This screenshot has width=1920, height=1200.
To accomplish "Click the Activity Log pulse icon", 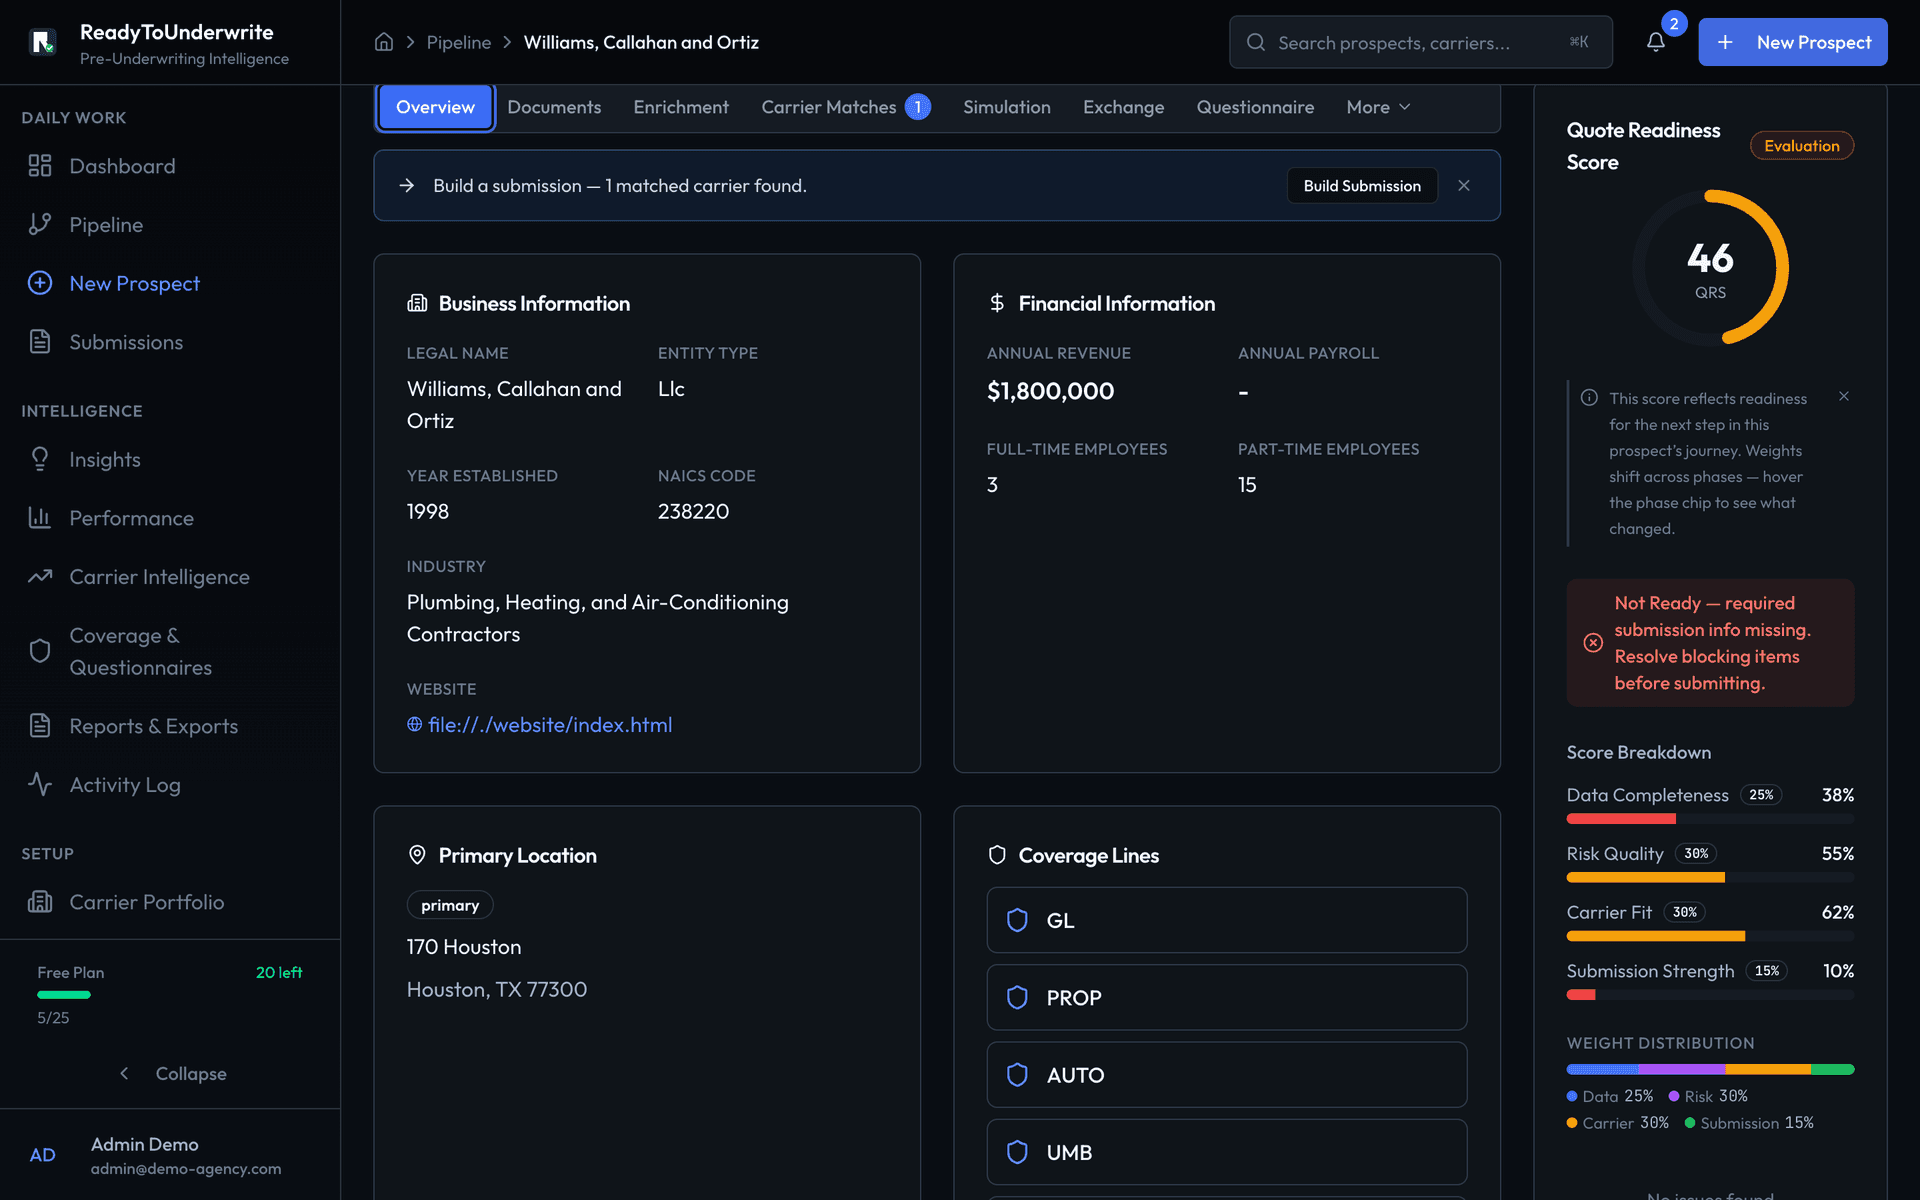I will pos(40,784).
